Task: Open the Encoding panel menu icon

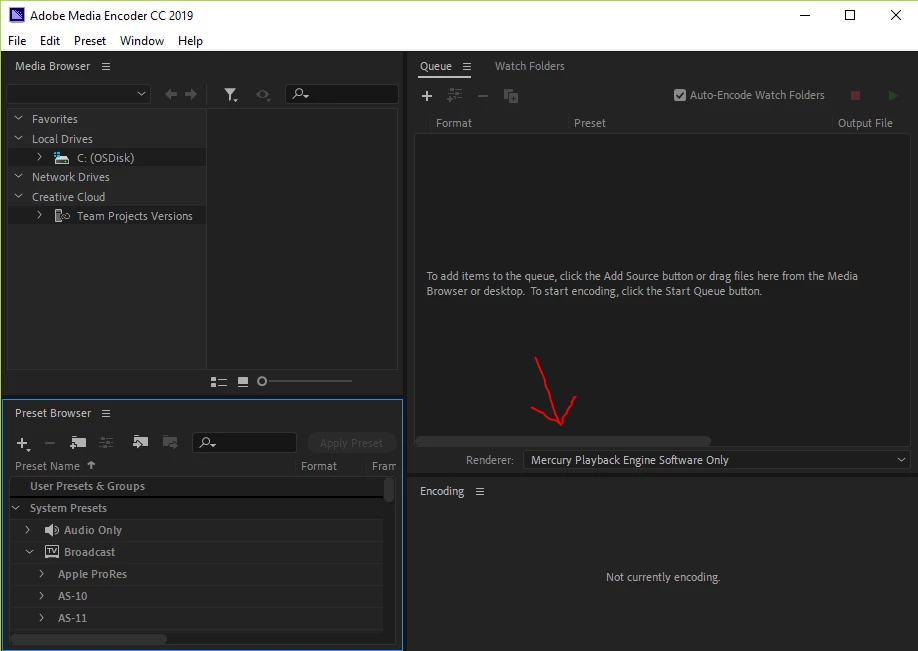Action: (x=480, y=492)
